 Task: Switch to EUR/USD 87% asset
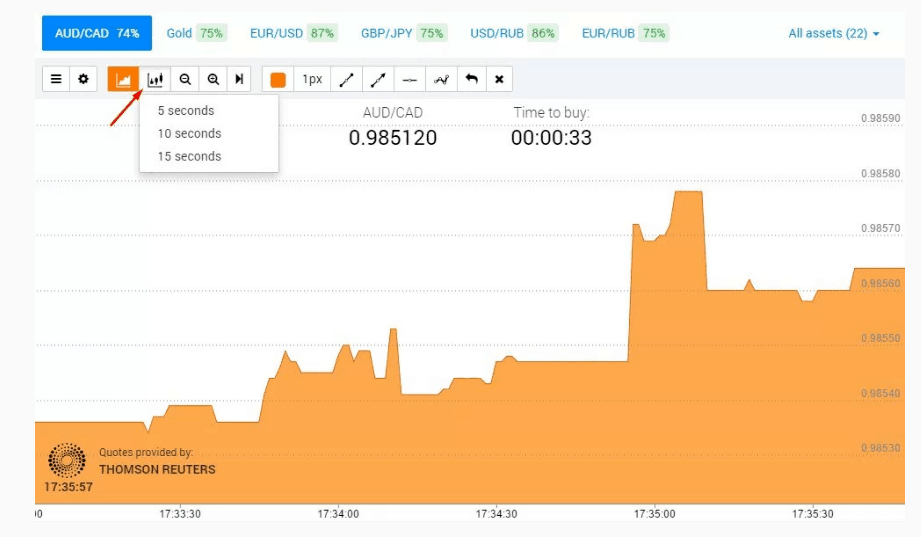click(x=293, y=33)
